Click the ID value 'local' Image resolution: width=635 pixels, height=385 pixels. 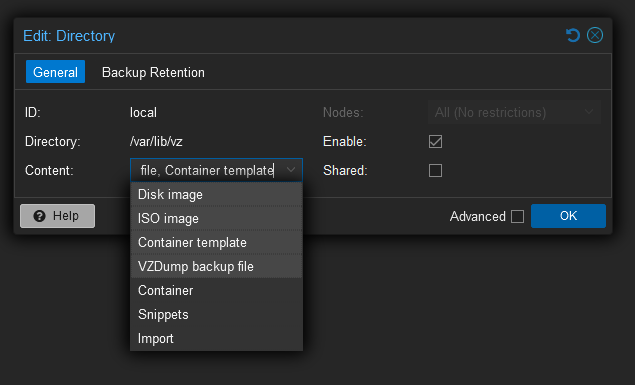pyautogui.click(x=143, y=112)
